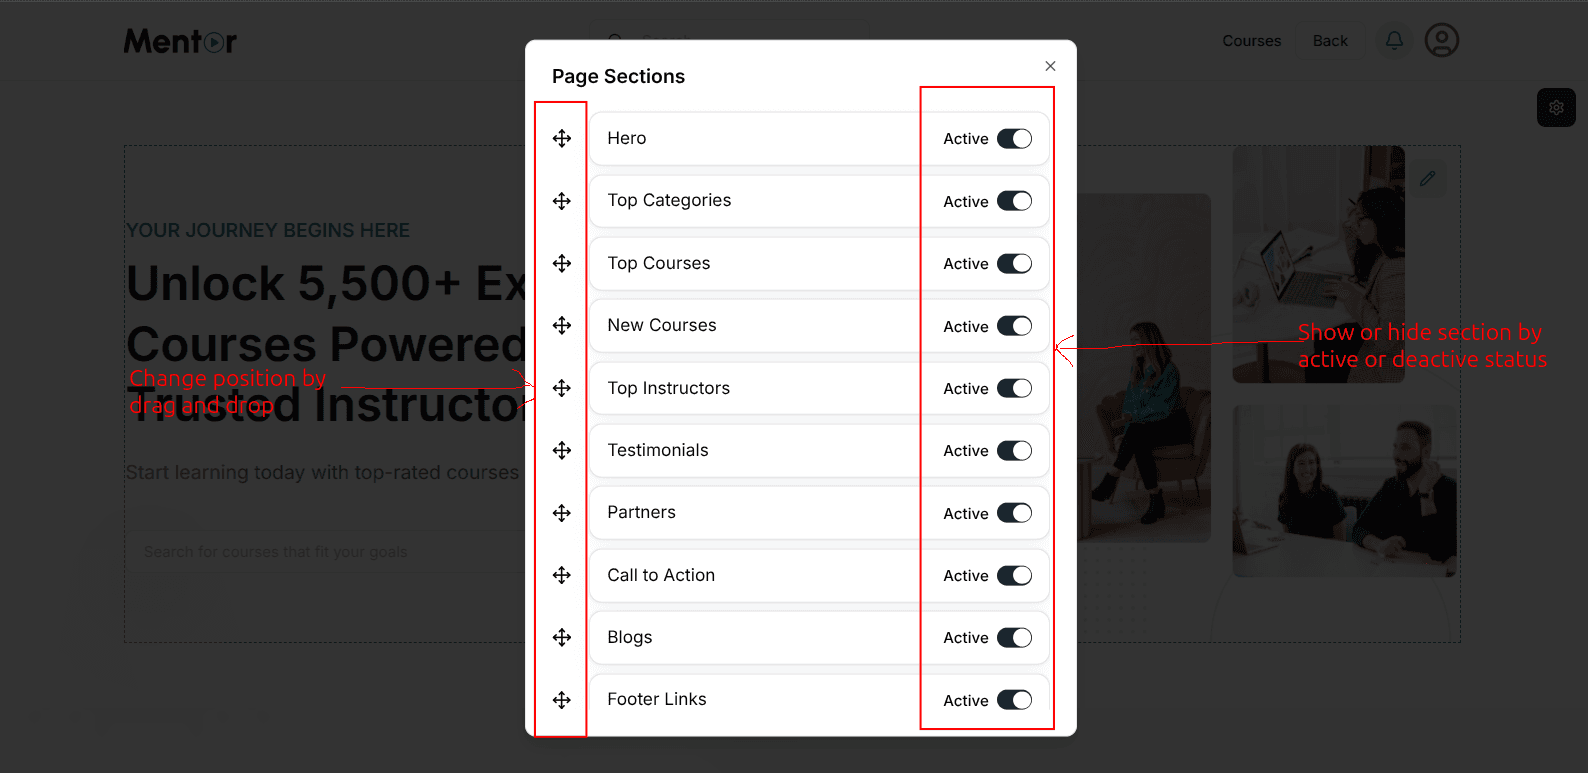Switch off the Blogs Active toggle

point(1015,637)
